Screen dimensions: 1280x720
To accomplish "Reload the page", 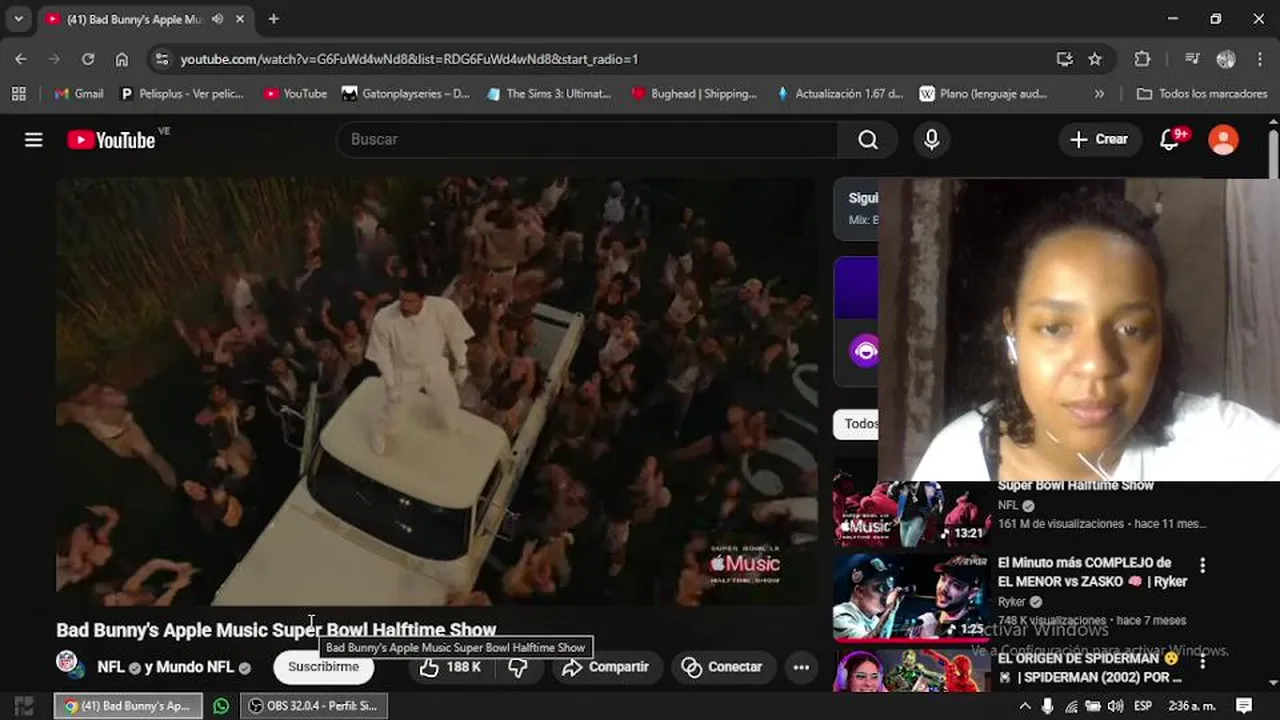I will 88,59.
